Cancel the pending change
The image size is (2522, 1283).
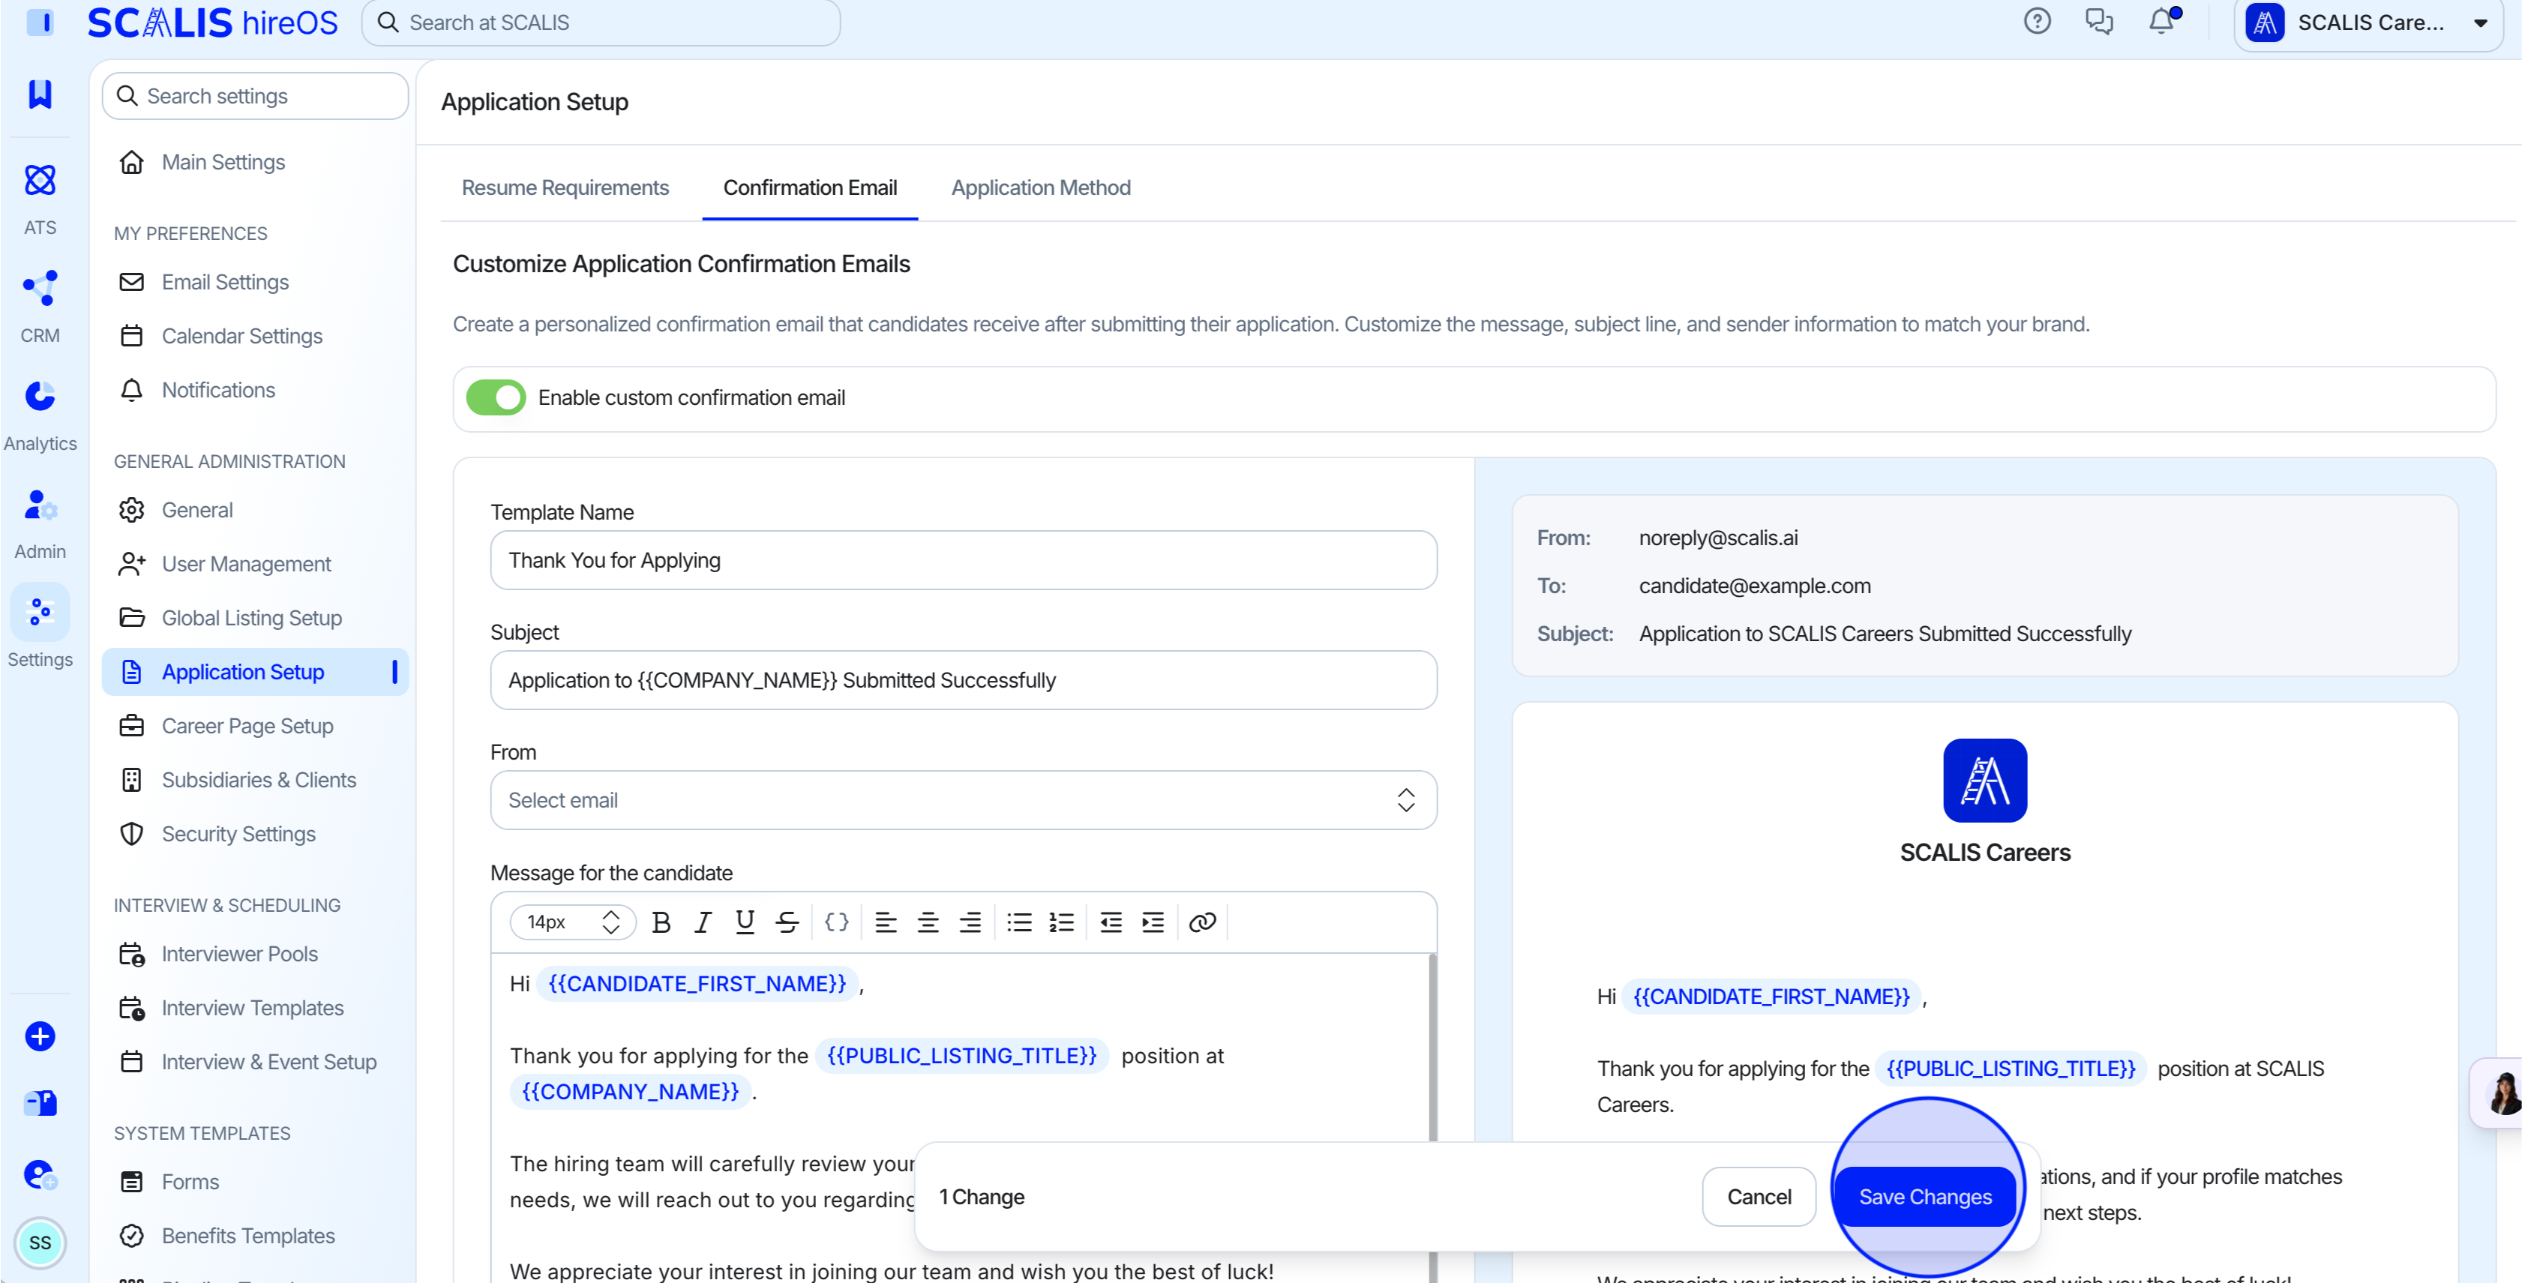pos(1759,1197)
